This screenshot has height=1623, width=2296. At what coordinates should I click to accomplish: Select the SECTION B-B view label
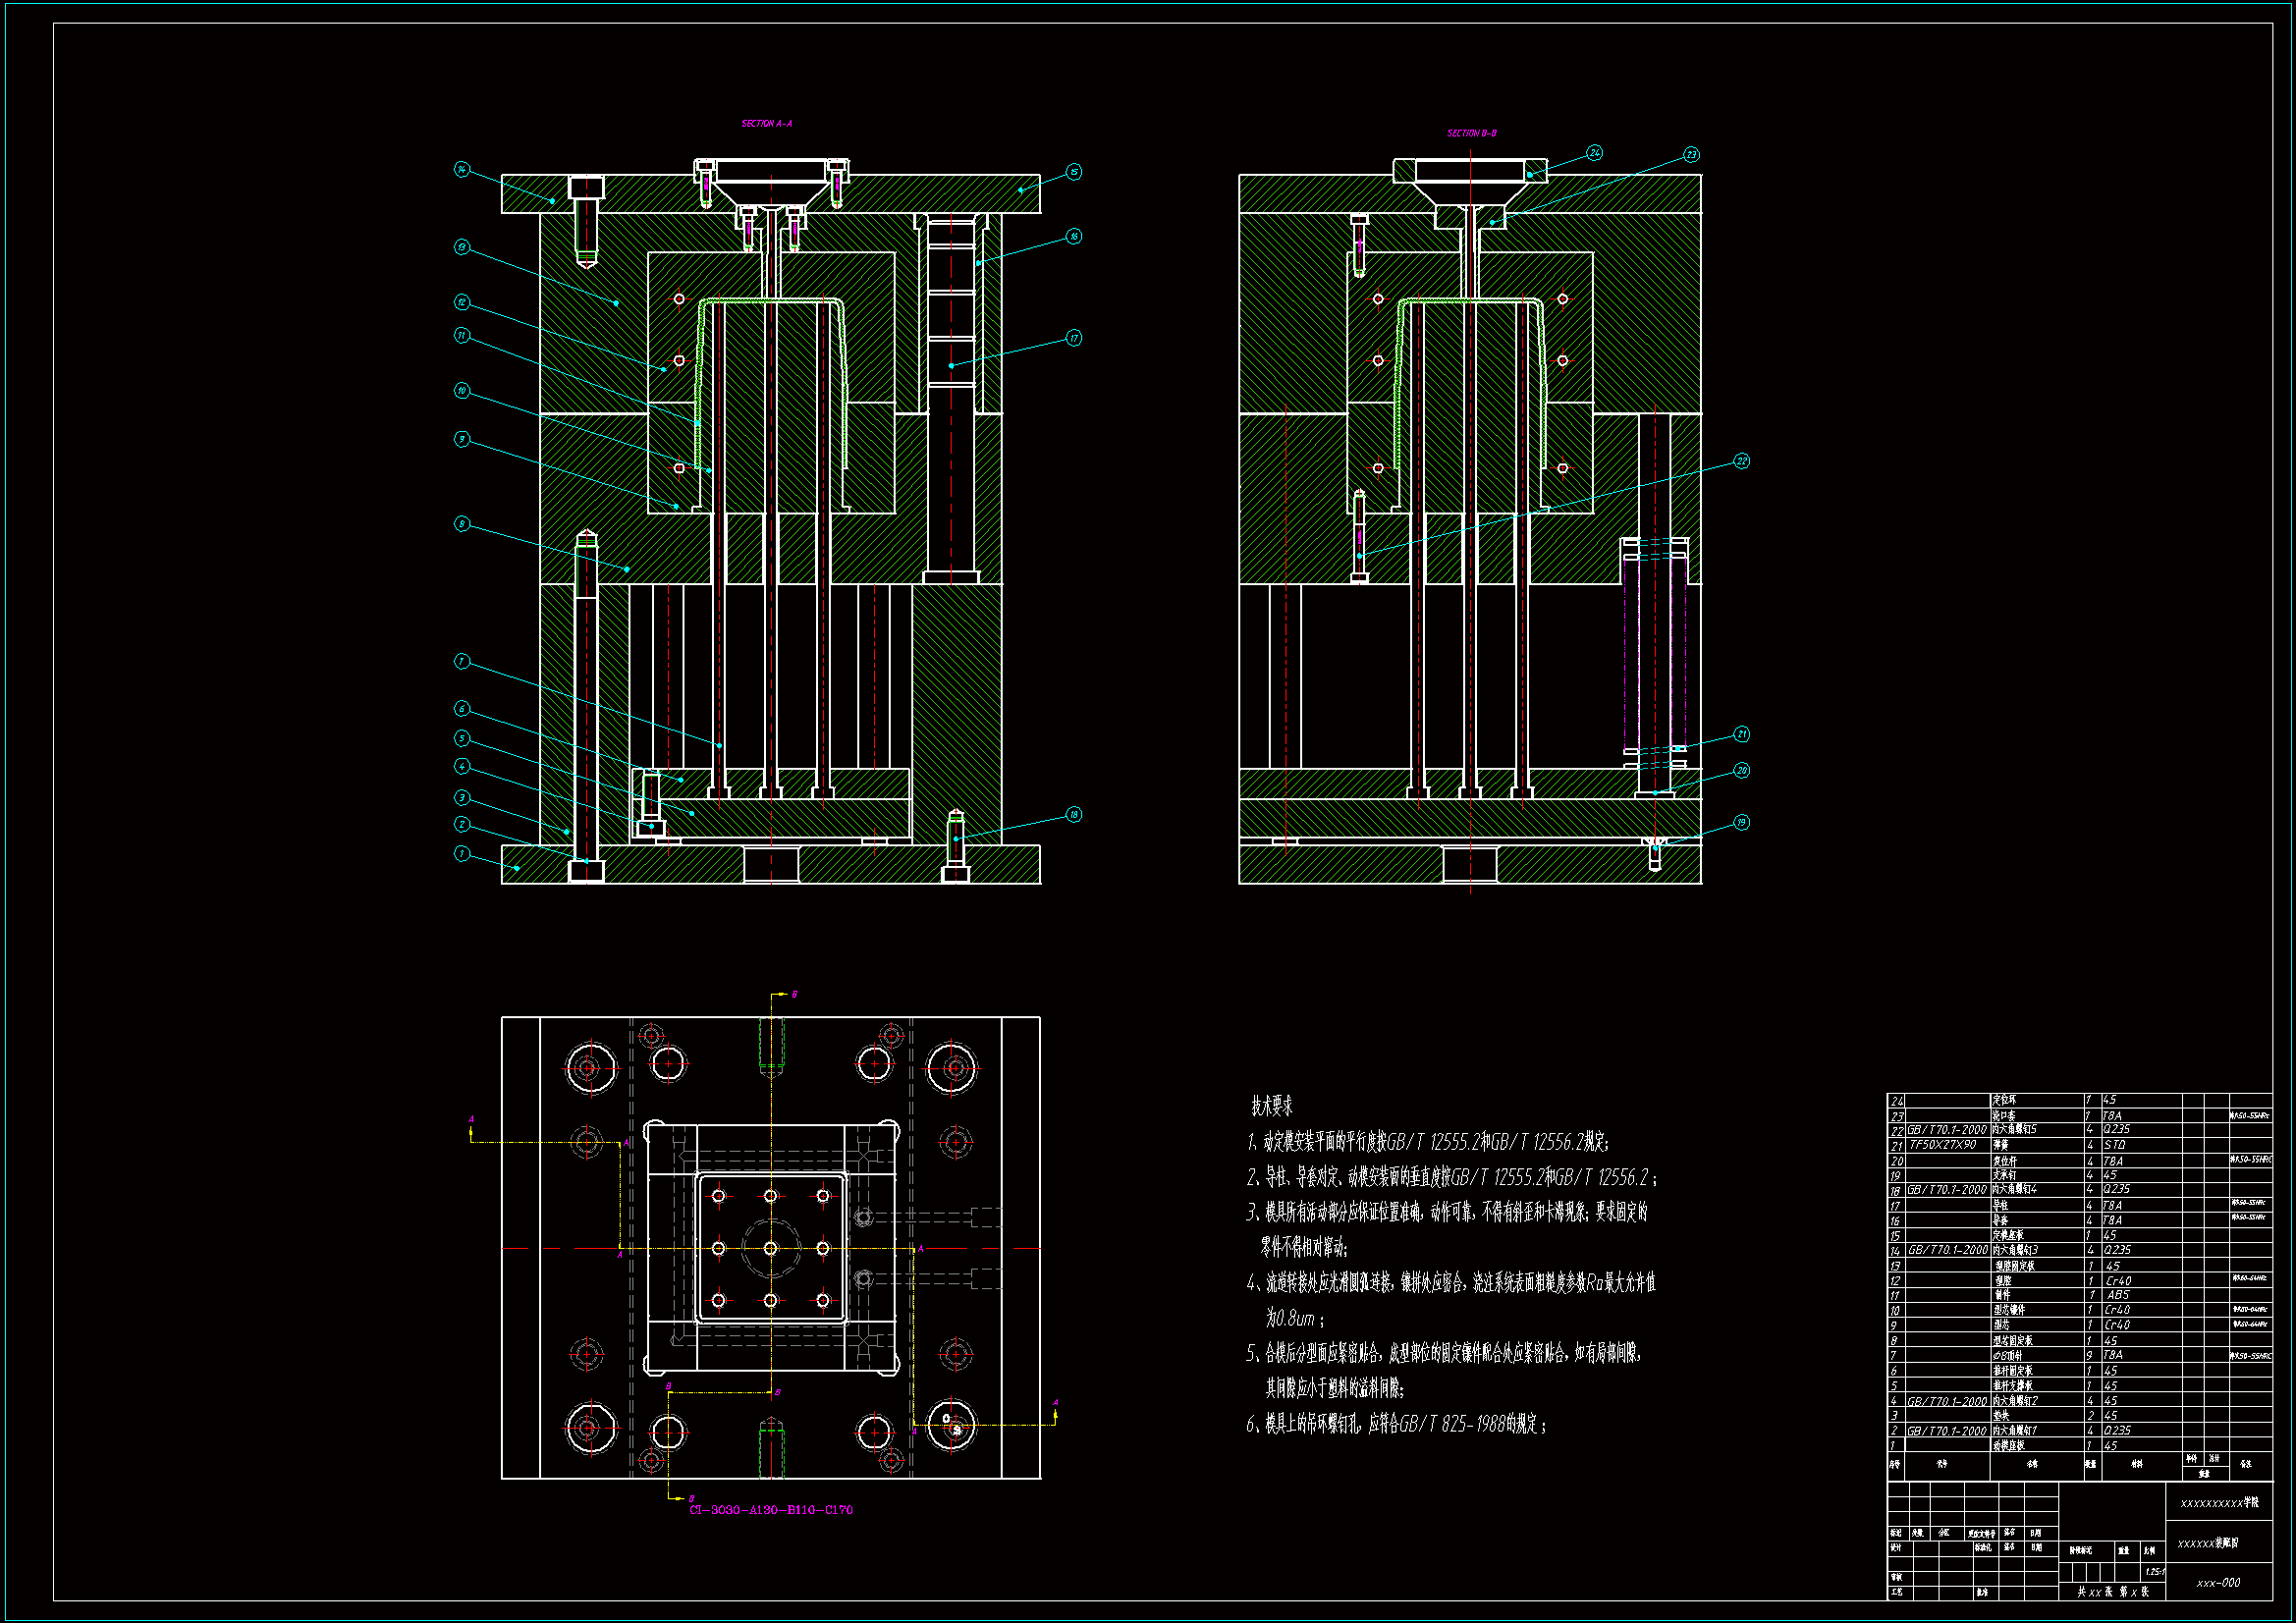[x=1471, y=133]
